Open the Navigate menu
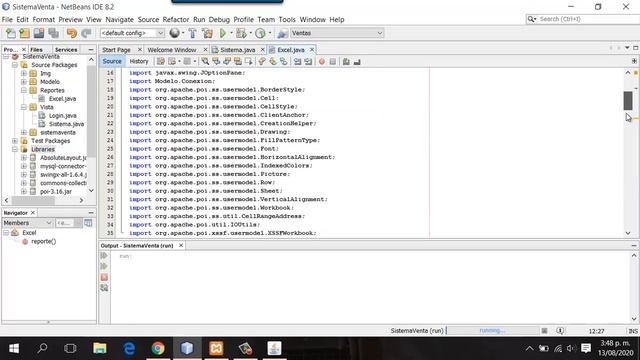This screenshot has height=360, width=640. [x=119, y=20]
